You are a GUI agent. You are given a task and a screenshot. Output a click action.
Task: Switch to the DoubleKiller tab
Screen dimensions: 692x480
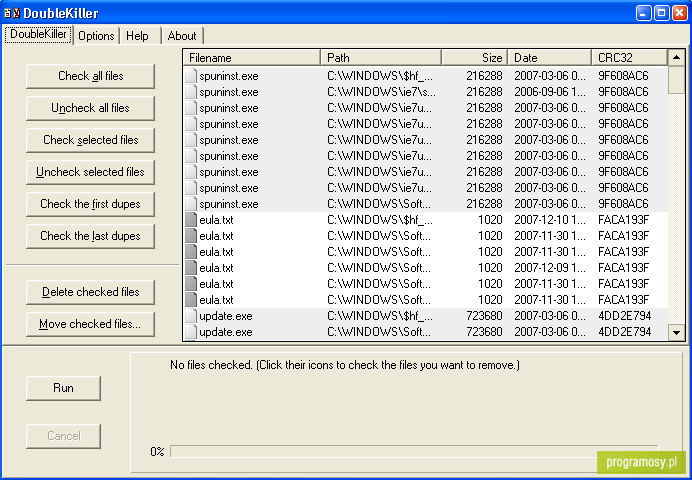coord(38,34)
